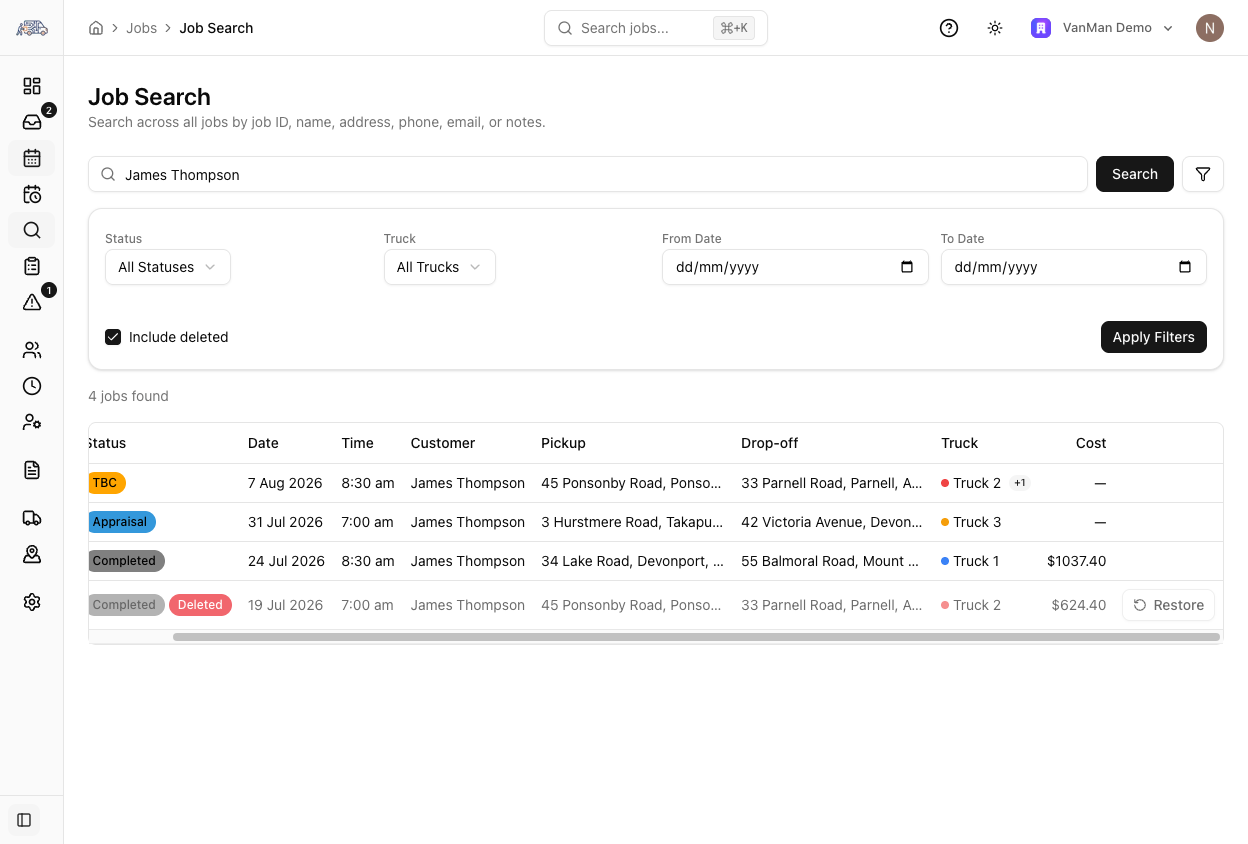Open the help question mark icon
The height and width of the screenshot is (844, 1248).
click(x=949, y=28)
